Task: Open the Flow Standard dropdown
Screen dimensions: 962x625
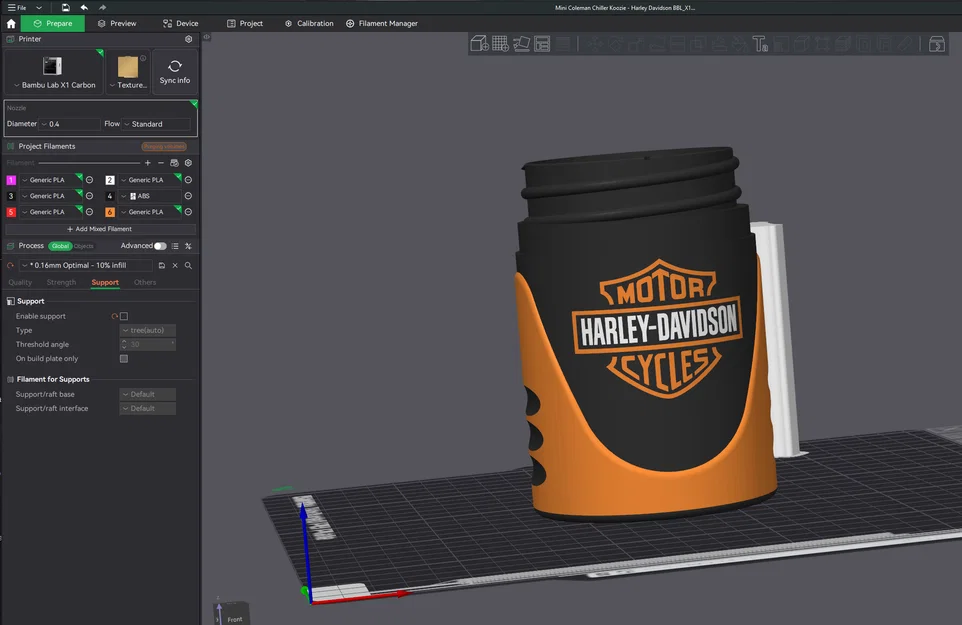Action: 157,124
